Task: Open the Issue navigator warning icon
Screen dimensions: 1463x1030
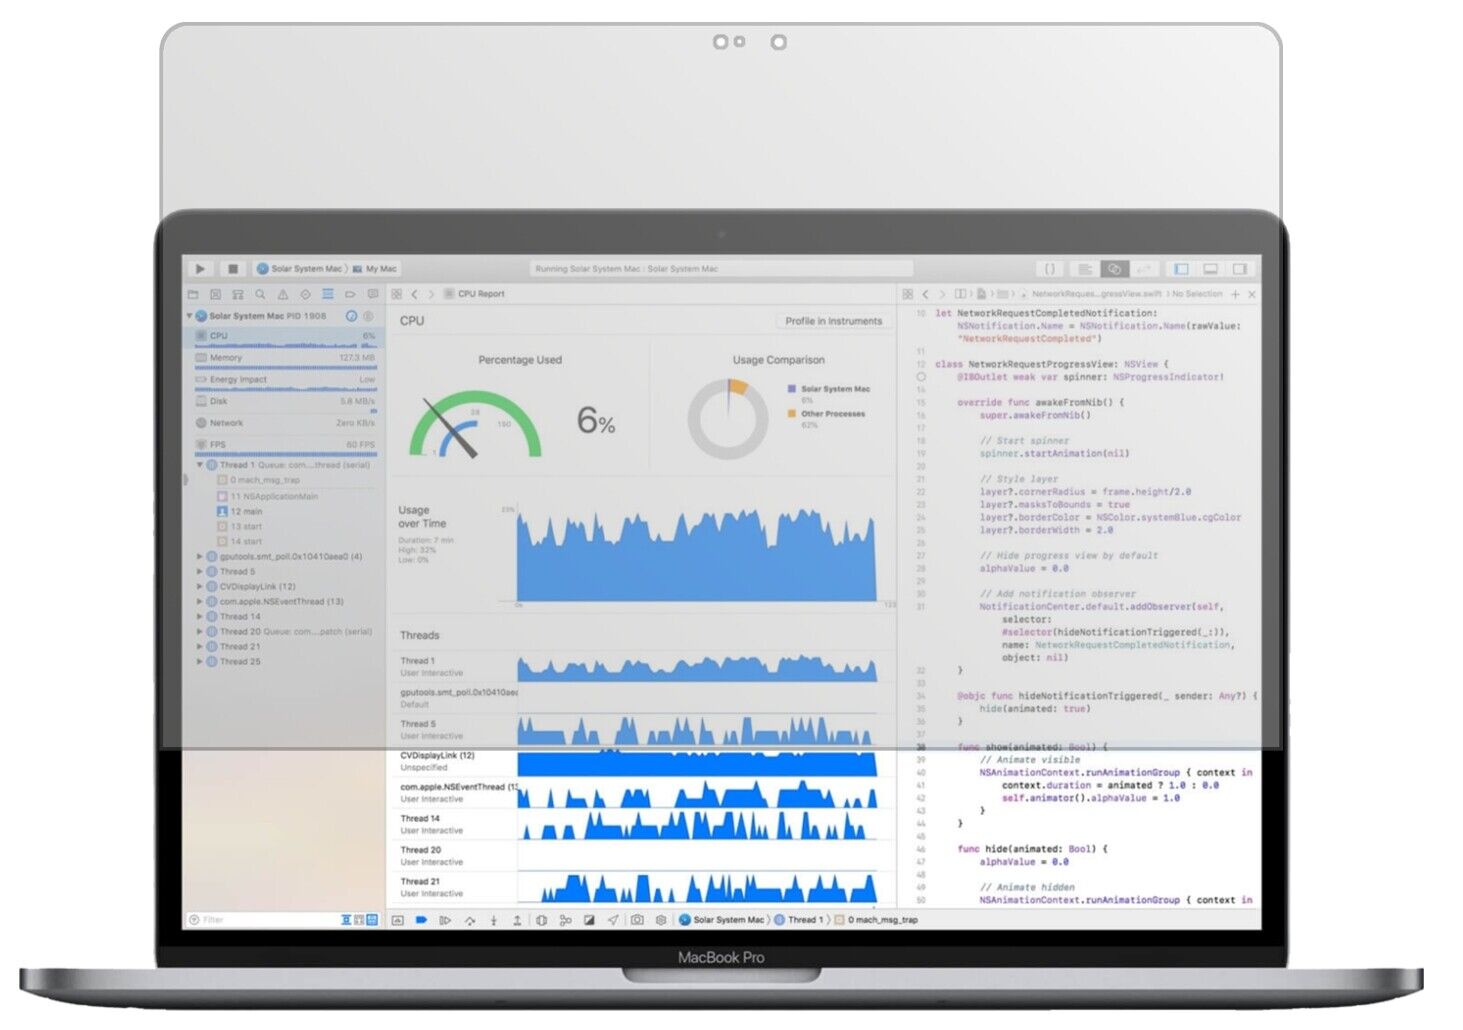Action: pos(283,295)
